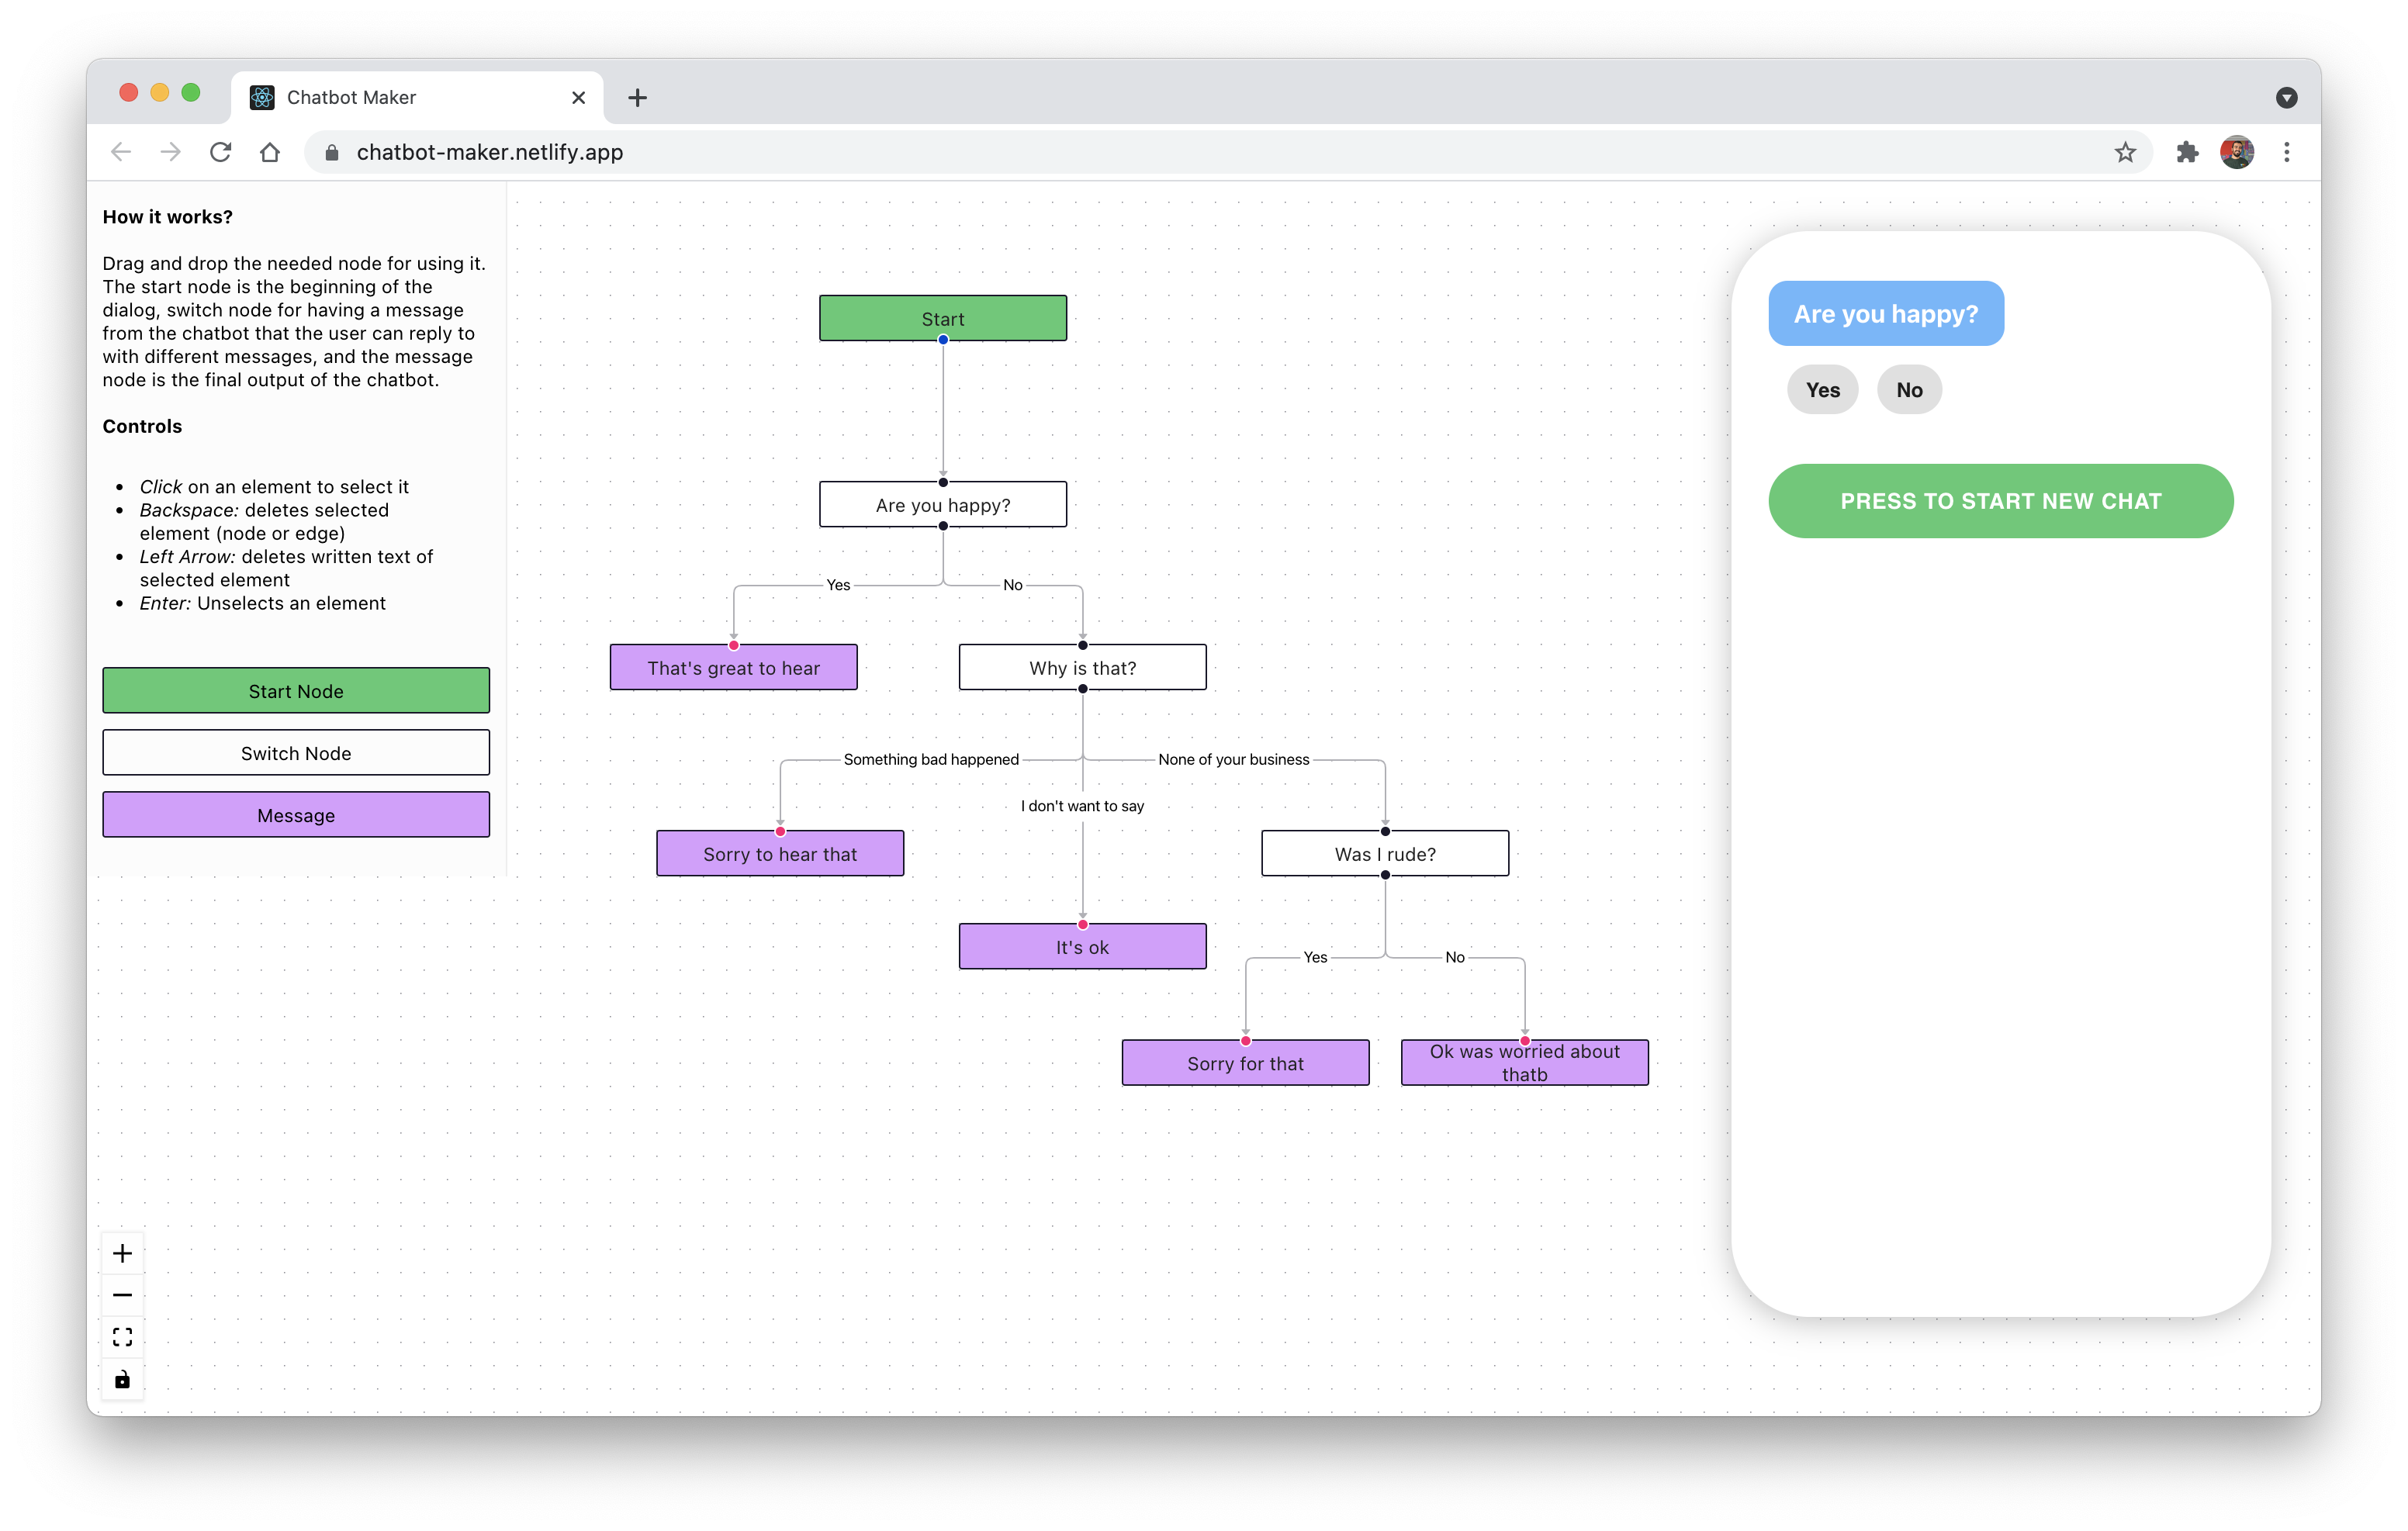Click the canvas zoom in plus icon
This screenshot has width=2408, height=1531.
[x=122, y=1253]
